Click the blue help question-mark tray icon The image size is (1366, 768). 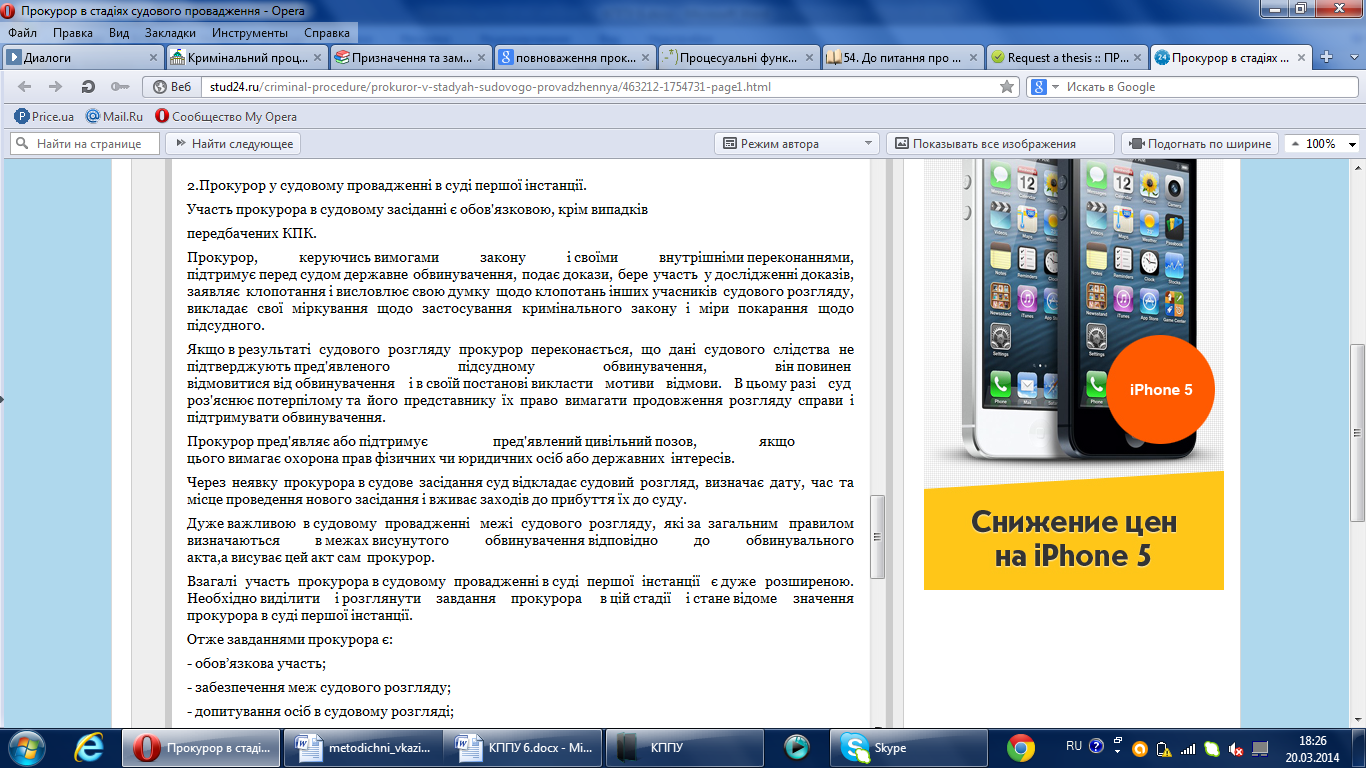coord(1097,747)
